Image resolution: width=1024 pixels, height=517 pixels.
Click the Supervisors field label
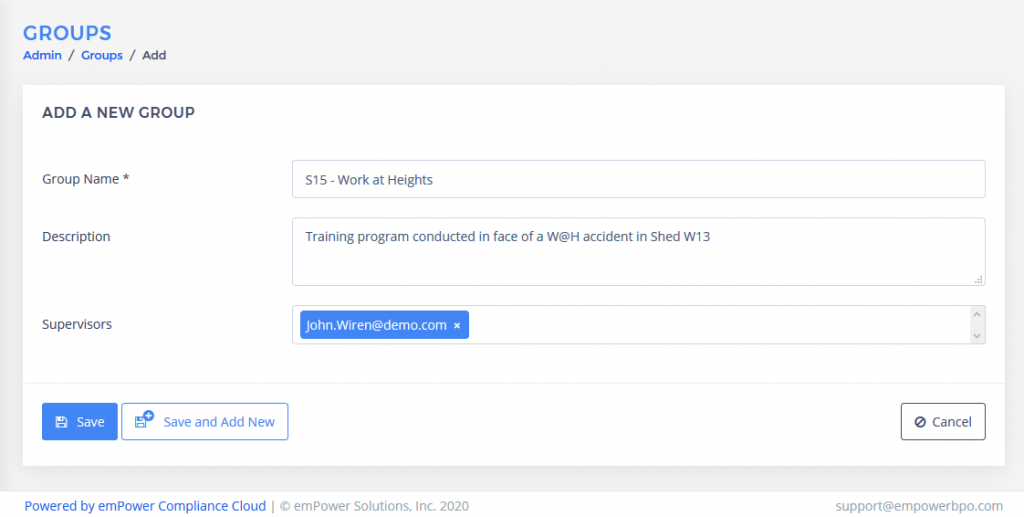tap(77, 324)
